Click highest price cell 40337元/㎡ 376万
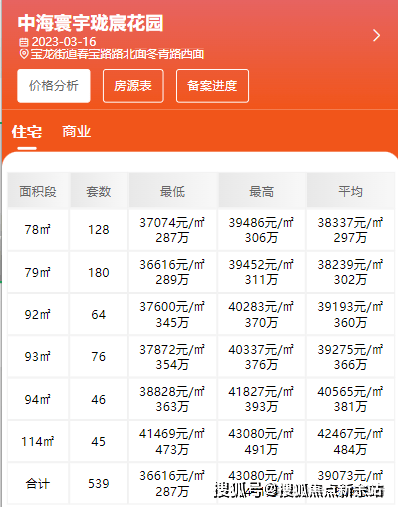Screen dimensions: 398x507 [261, 357]
